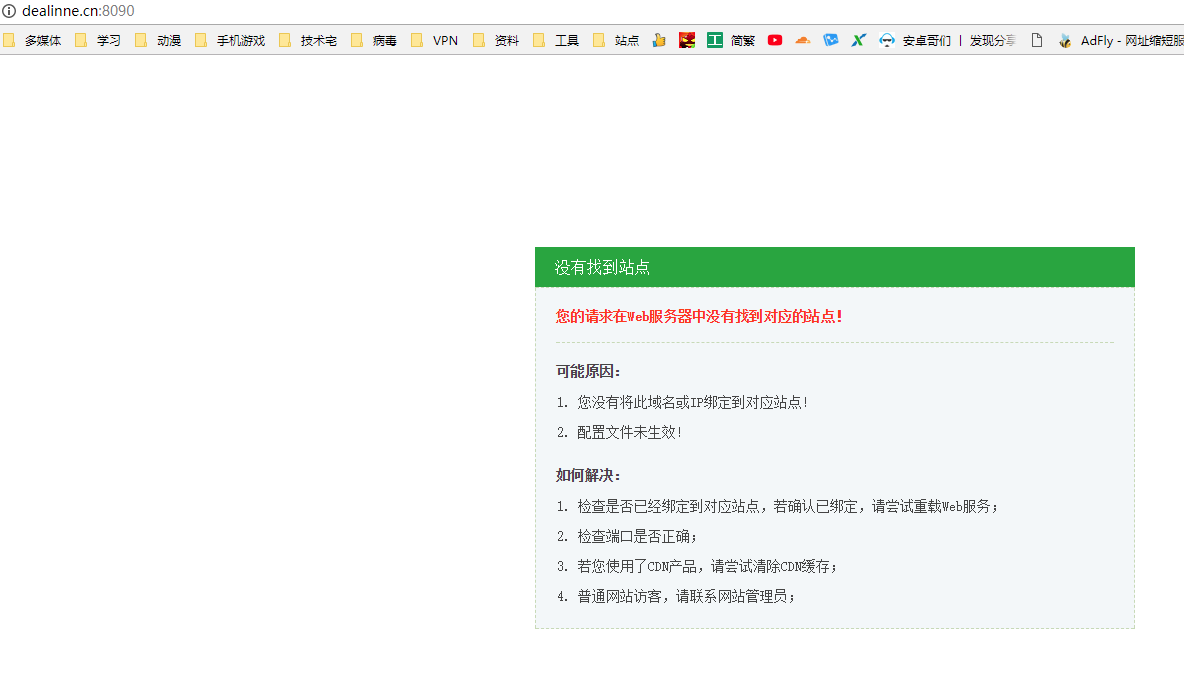Click the thumbs-up bookmark icon
The width and height of the screenshot is (1184, 695).
[659, 41]
